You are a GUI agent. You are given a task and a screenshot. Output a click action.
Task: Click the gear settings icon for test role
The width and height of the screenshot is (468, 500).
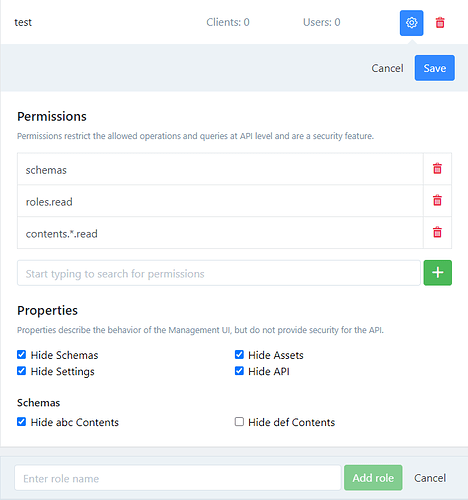pyautogui.click(x=411, y=23)
